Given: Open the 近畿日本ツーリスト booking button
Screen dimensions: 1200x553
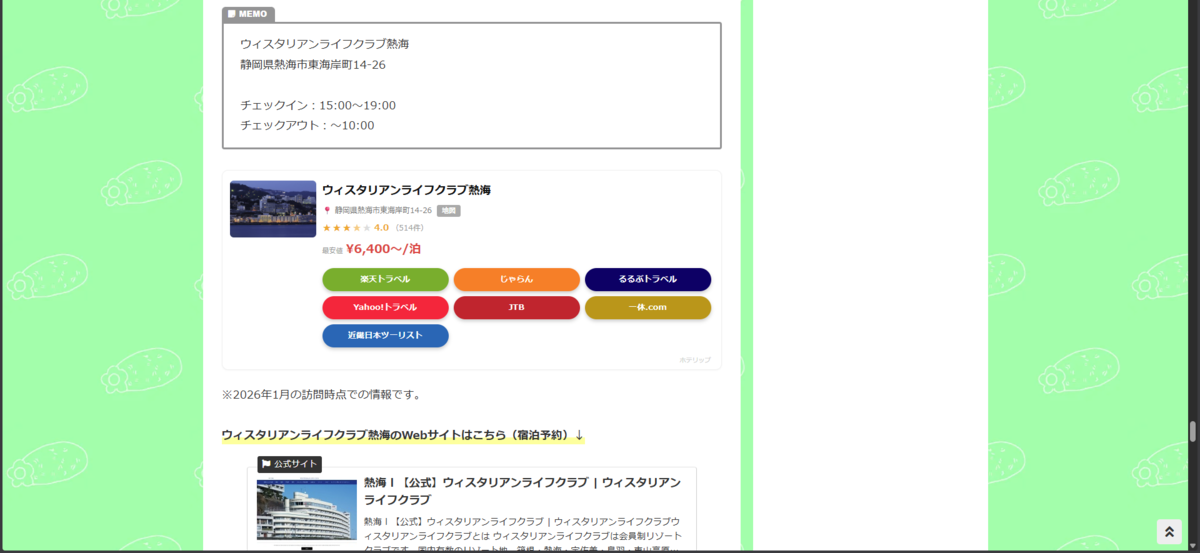Looking at the screenshot, I should [x=385, y=335].
